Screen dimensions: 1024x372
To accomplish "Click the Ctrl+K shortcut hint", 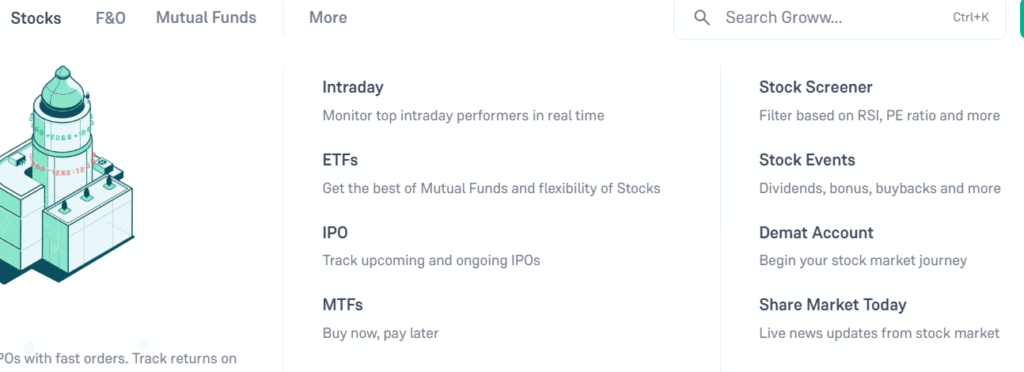I will point(970,18).
